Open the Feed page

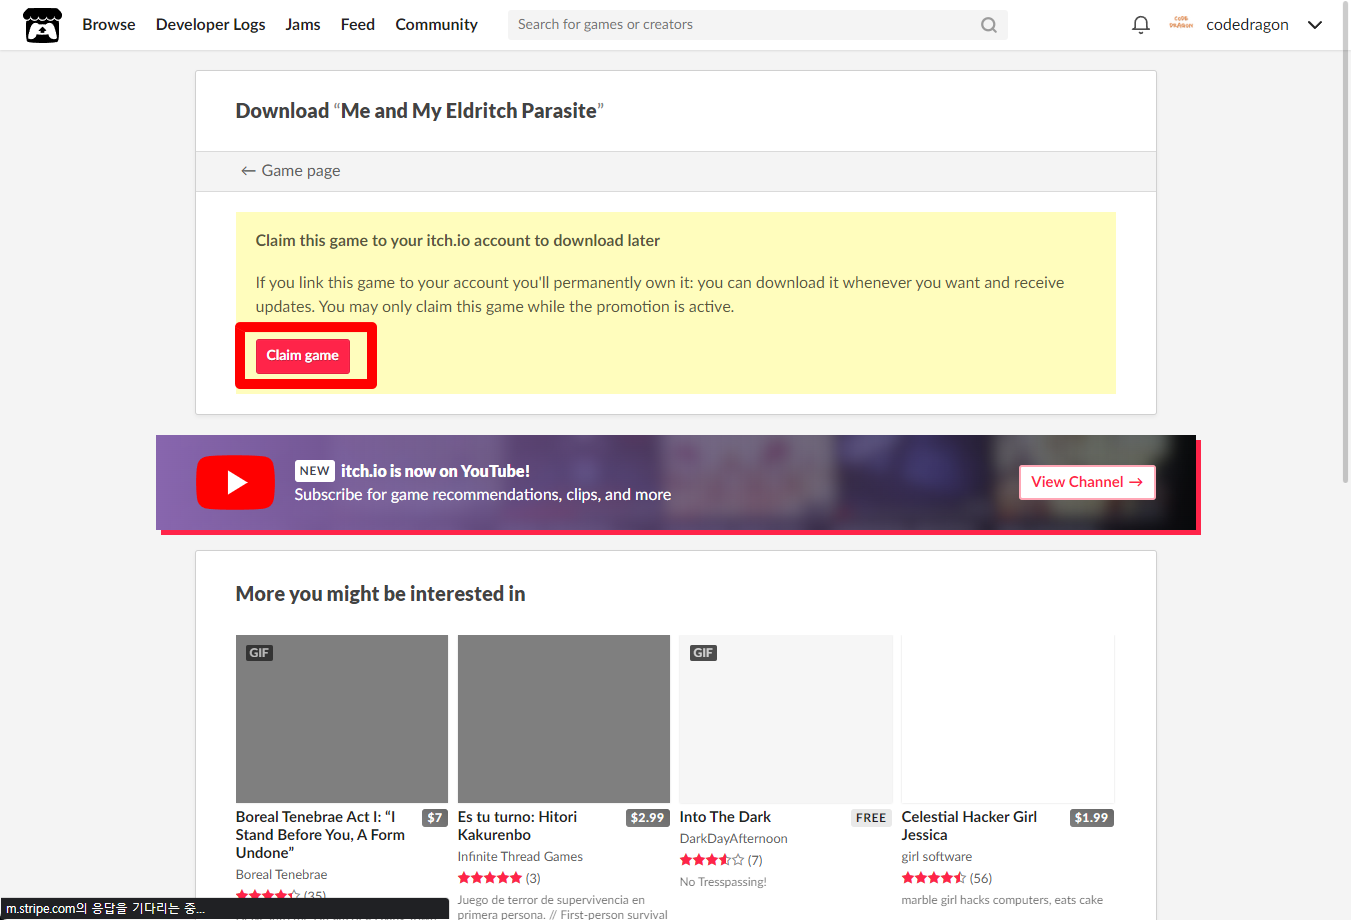pos(358,25)
